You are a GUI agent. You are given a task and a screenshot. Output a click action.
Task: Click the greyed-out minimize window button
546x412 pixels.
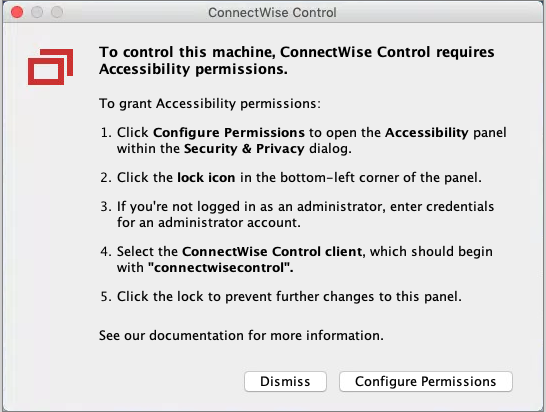(x=37, y=12)
